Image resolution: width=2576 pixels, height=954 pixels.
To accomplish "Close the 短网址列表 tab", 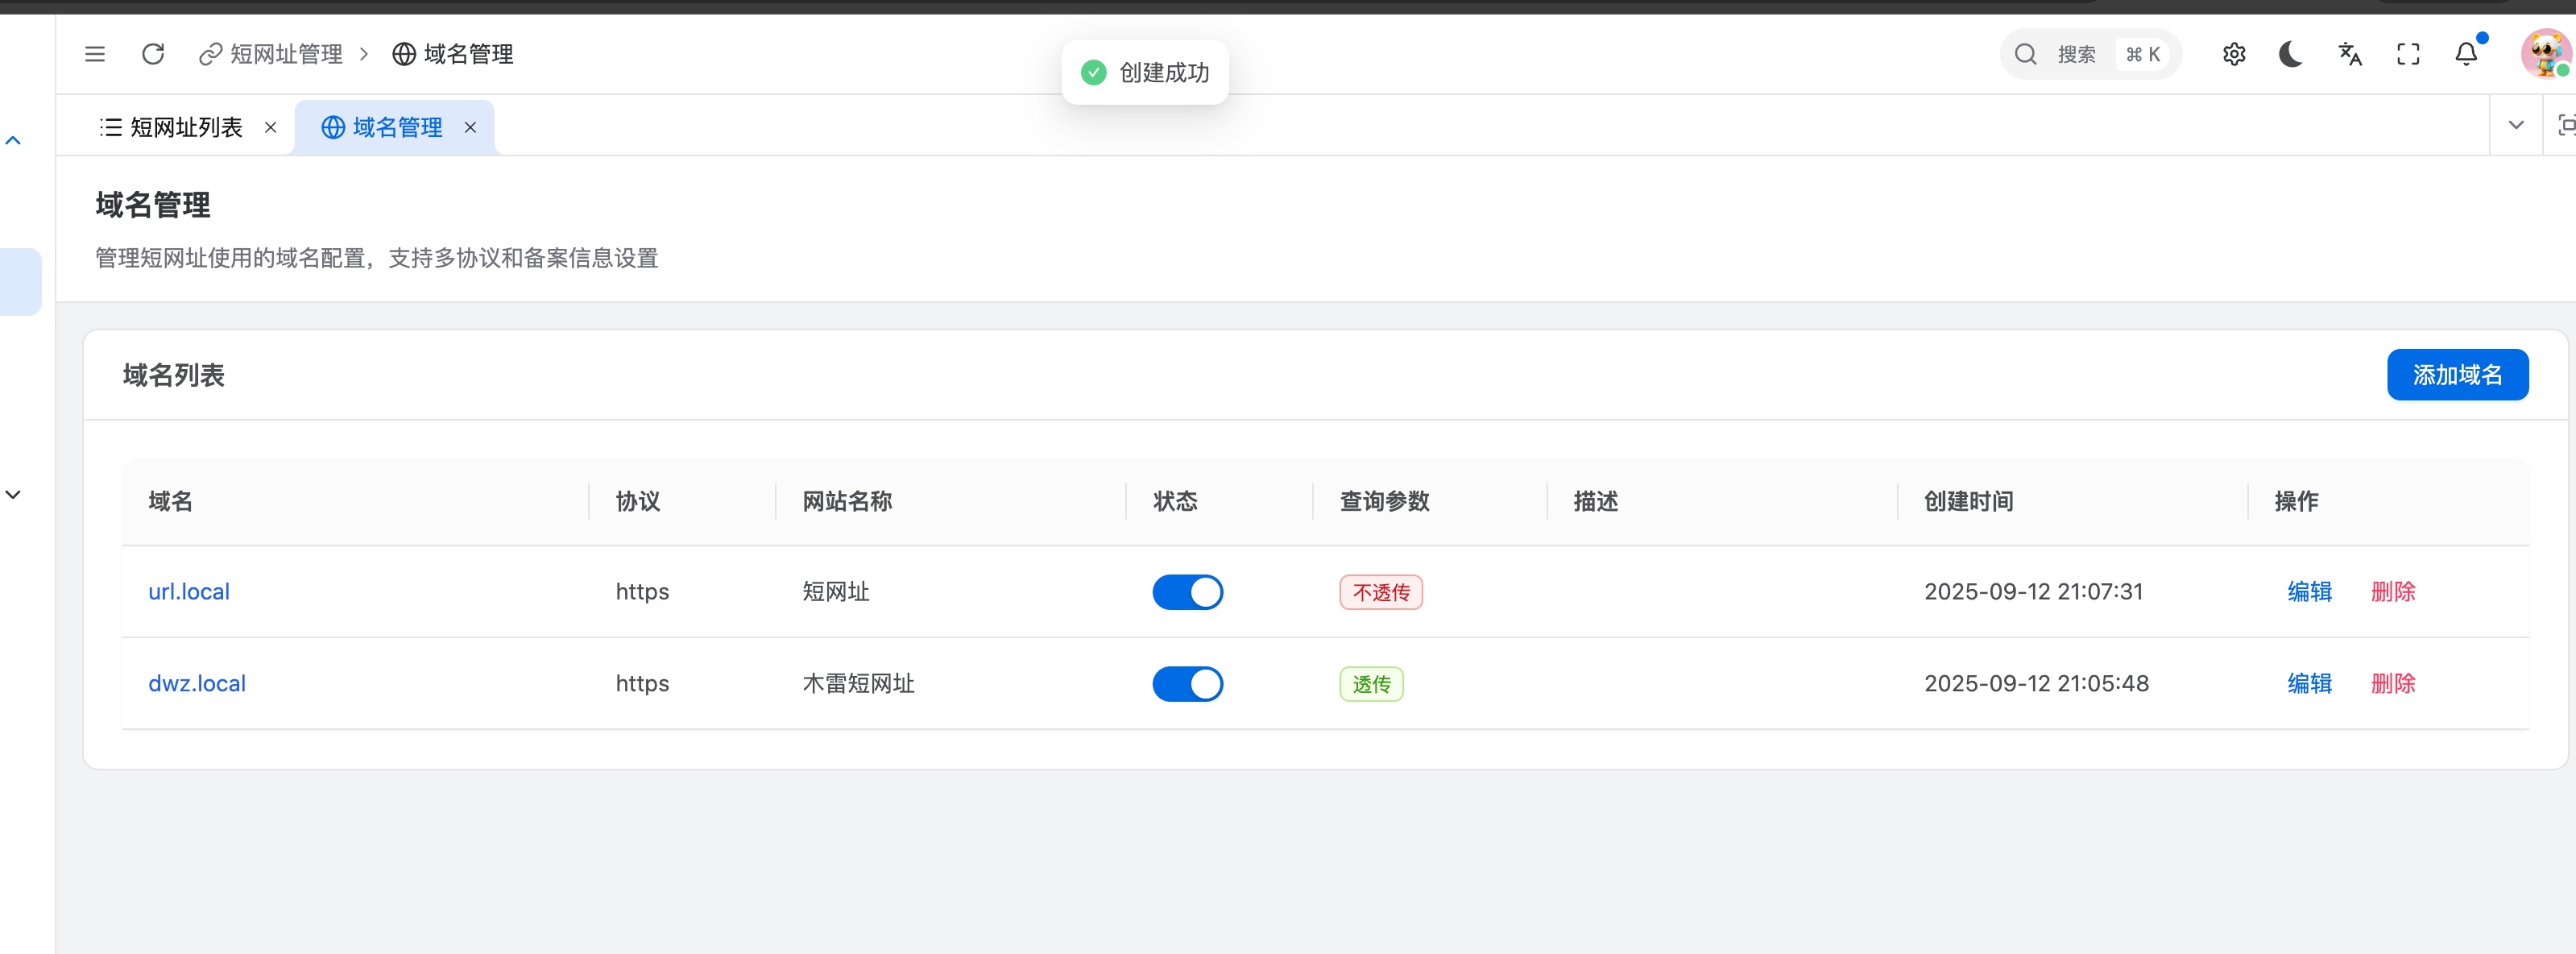I will coord(270,127).
